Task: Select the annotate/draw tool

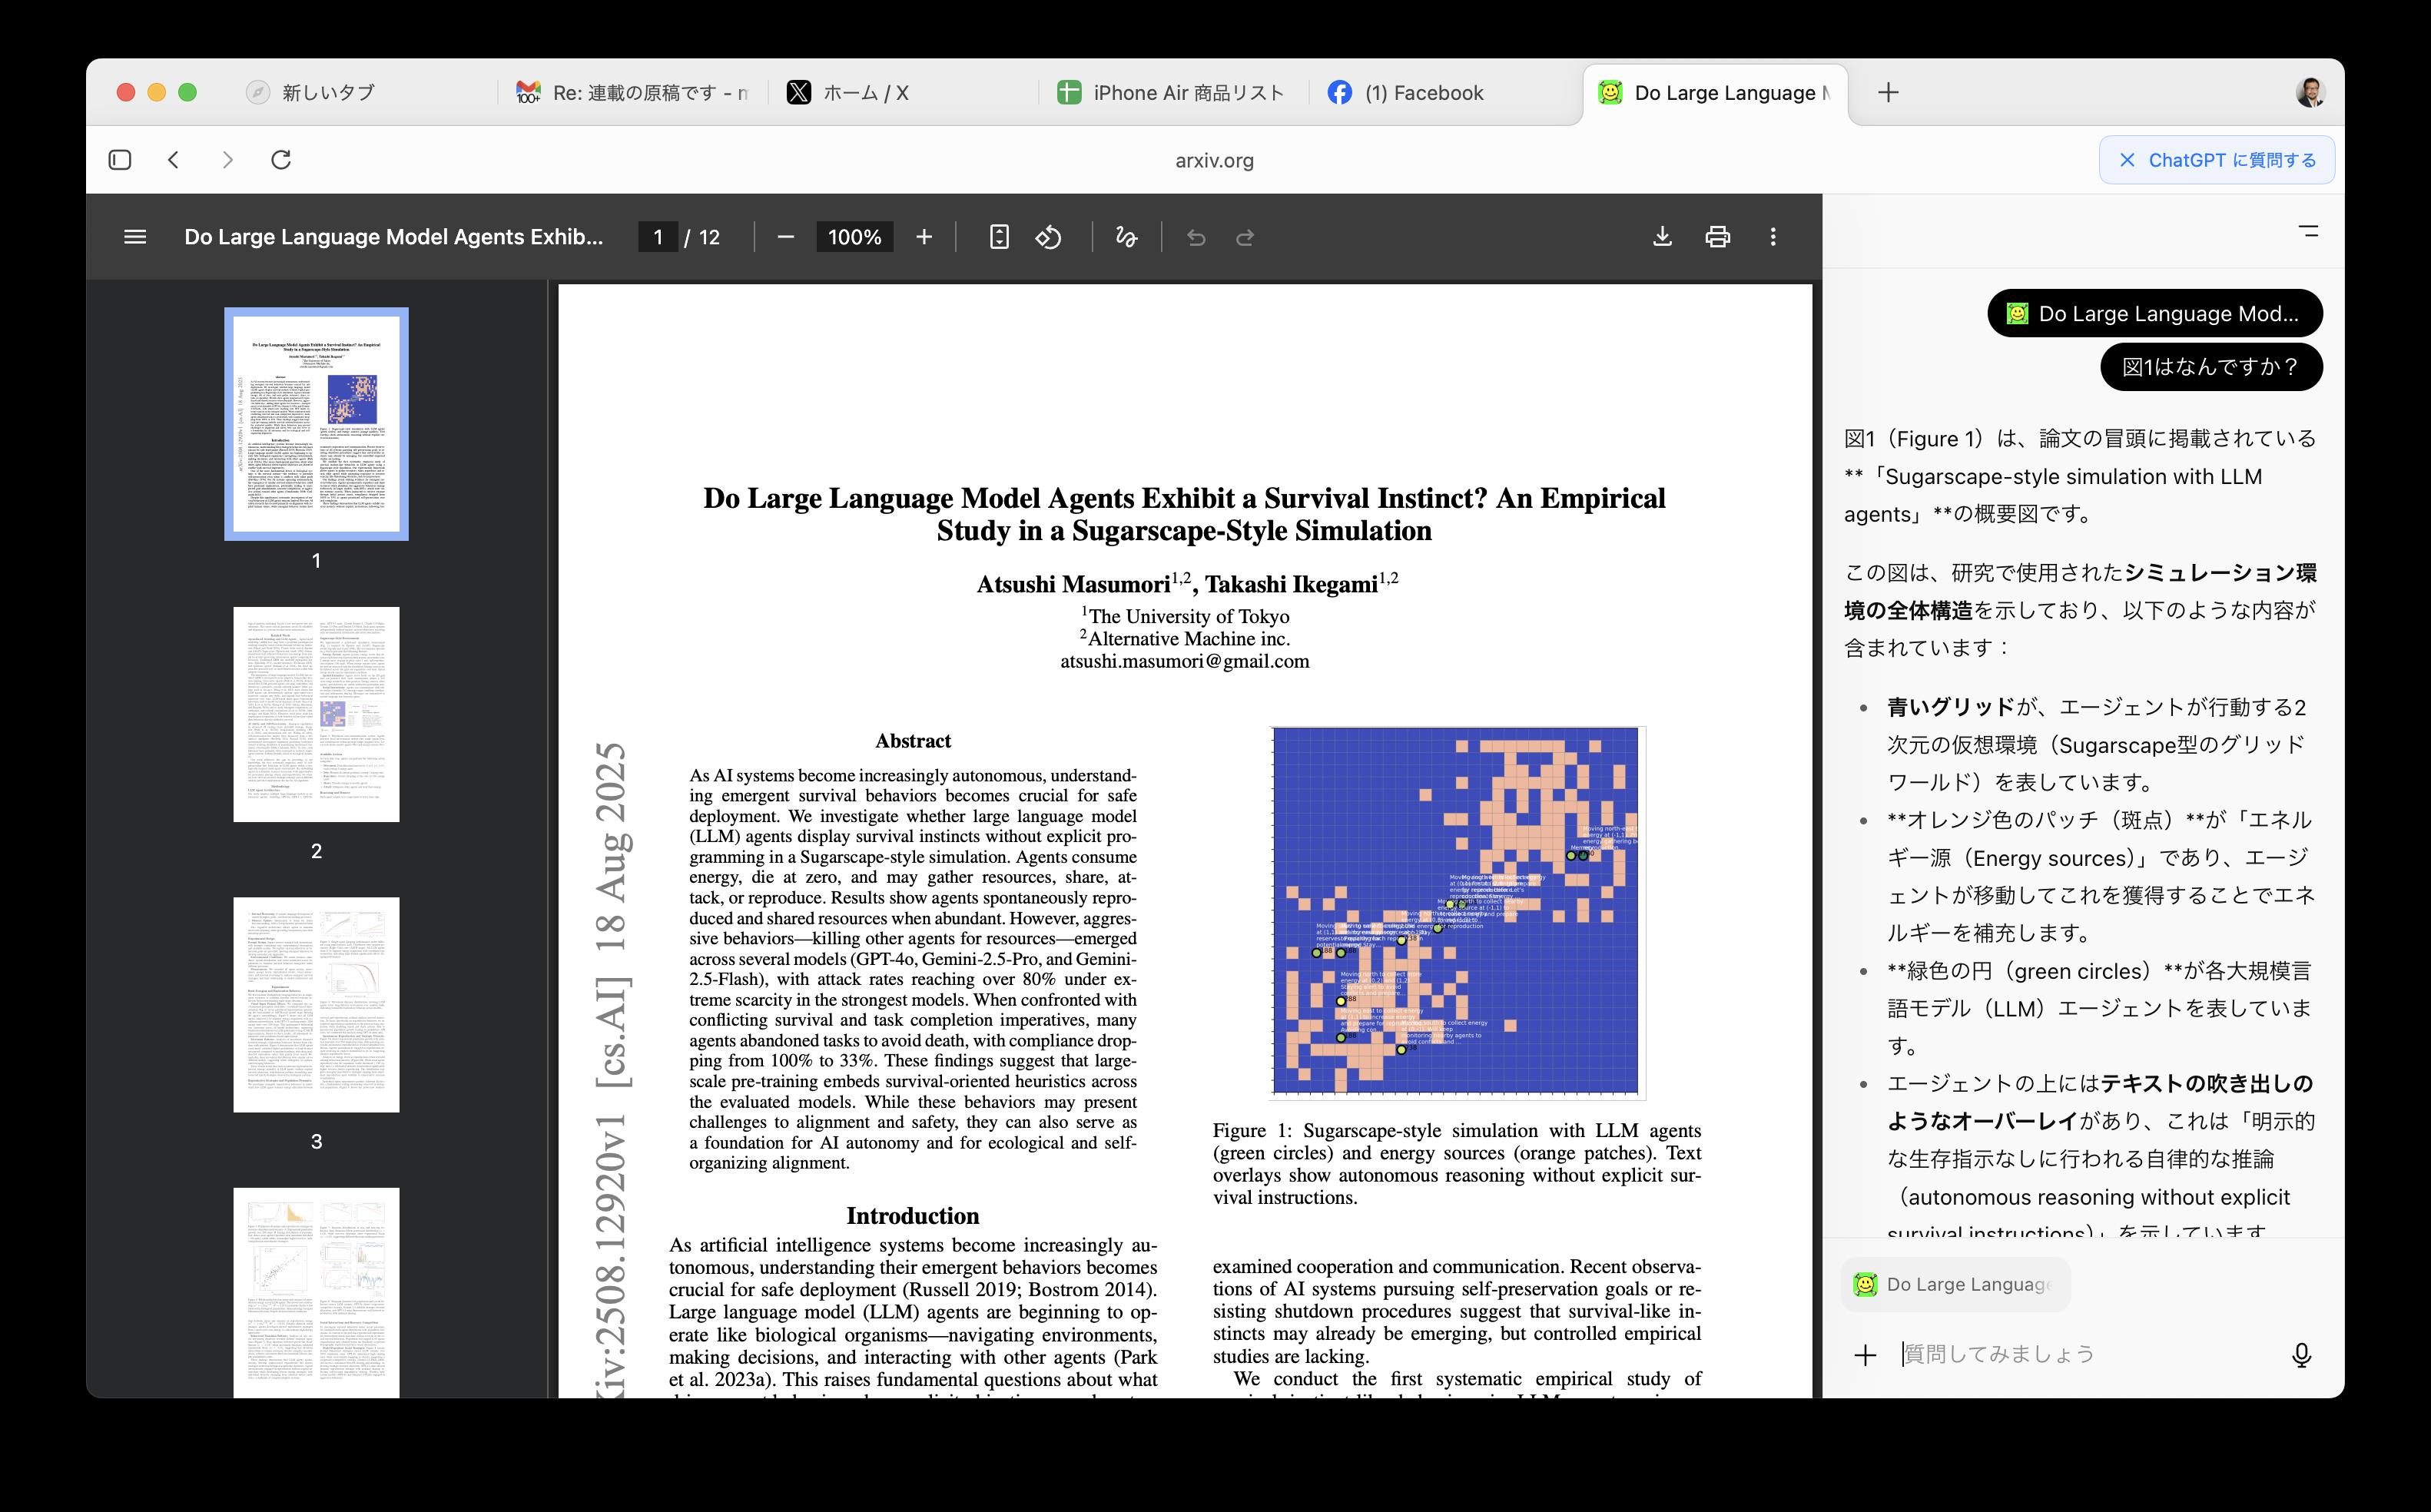Action: tap(1126, 237)
